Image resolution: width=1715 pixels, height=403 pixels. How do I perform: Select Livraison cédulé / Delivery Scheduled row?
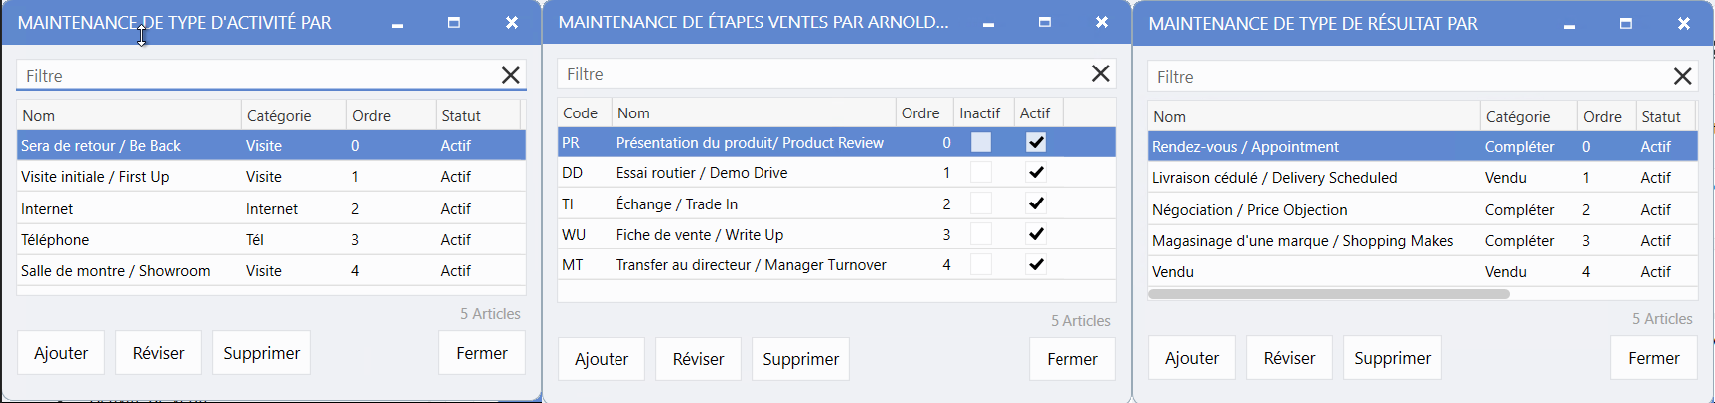1274,178
